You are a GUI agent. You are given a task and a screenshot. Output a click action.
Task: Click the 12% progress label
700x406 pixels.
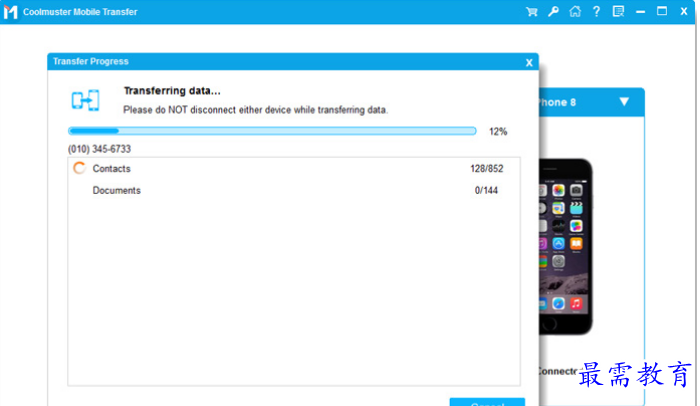[498, 132]
